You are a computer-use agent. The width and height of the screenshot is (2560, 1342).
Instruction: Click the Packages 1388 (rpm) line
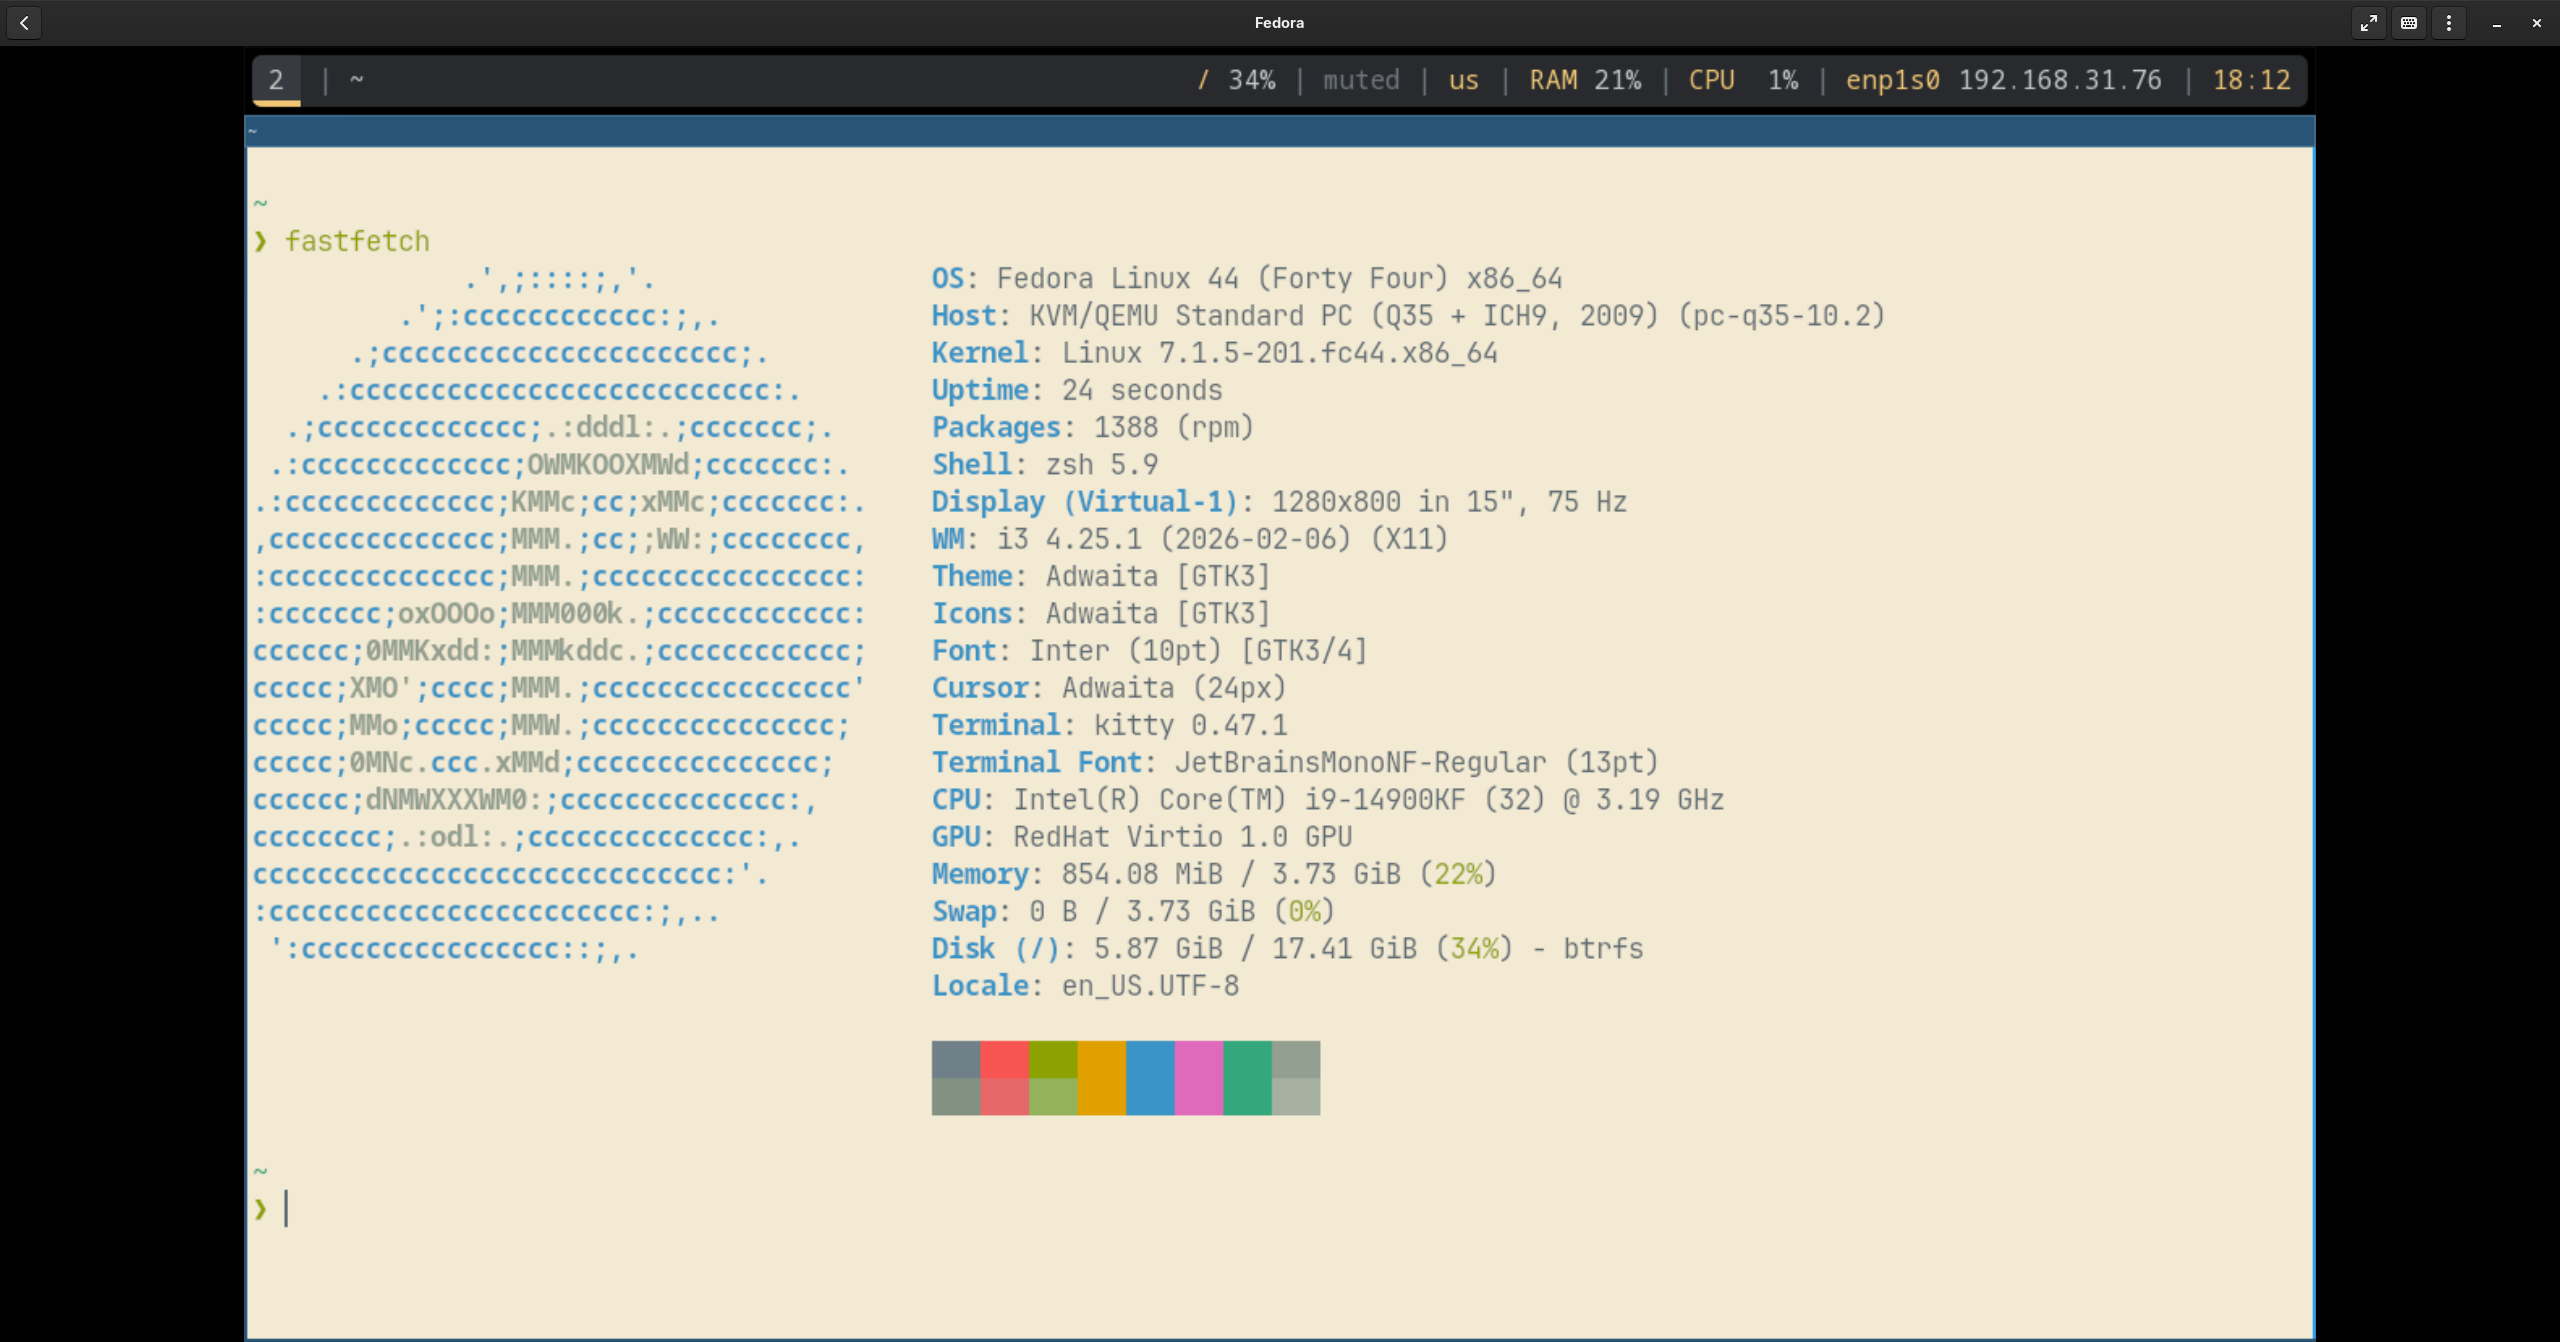pos(1092,427)
